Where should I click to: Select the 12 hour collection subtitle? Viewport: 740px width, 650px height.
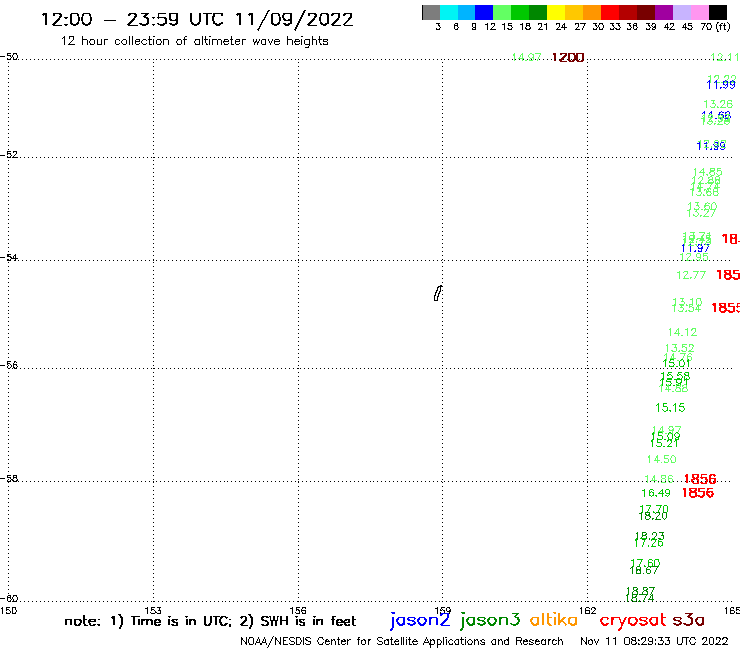pos(194,41)
